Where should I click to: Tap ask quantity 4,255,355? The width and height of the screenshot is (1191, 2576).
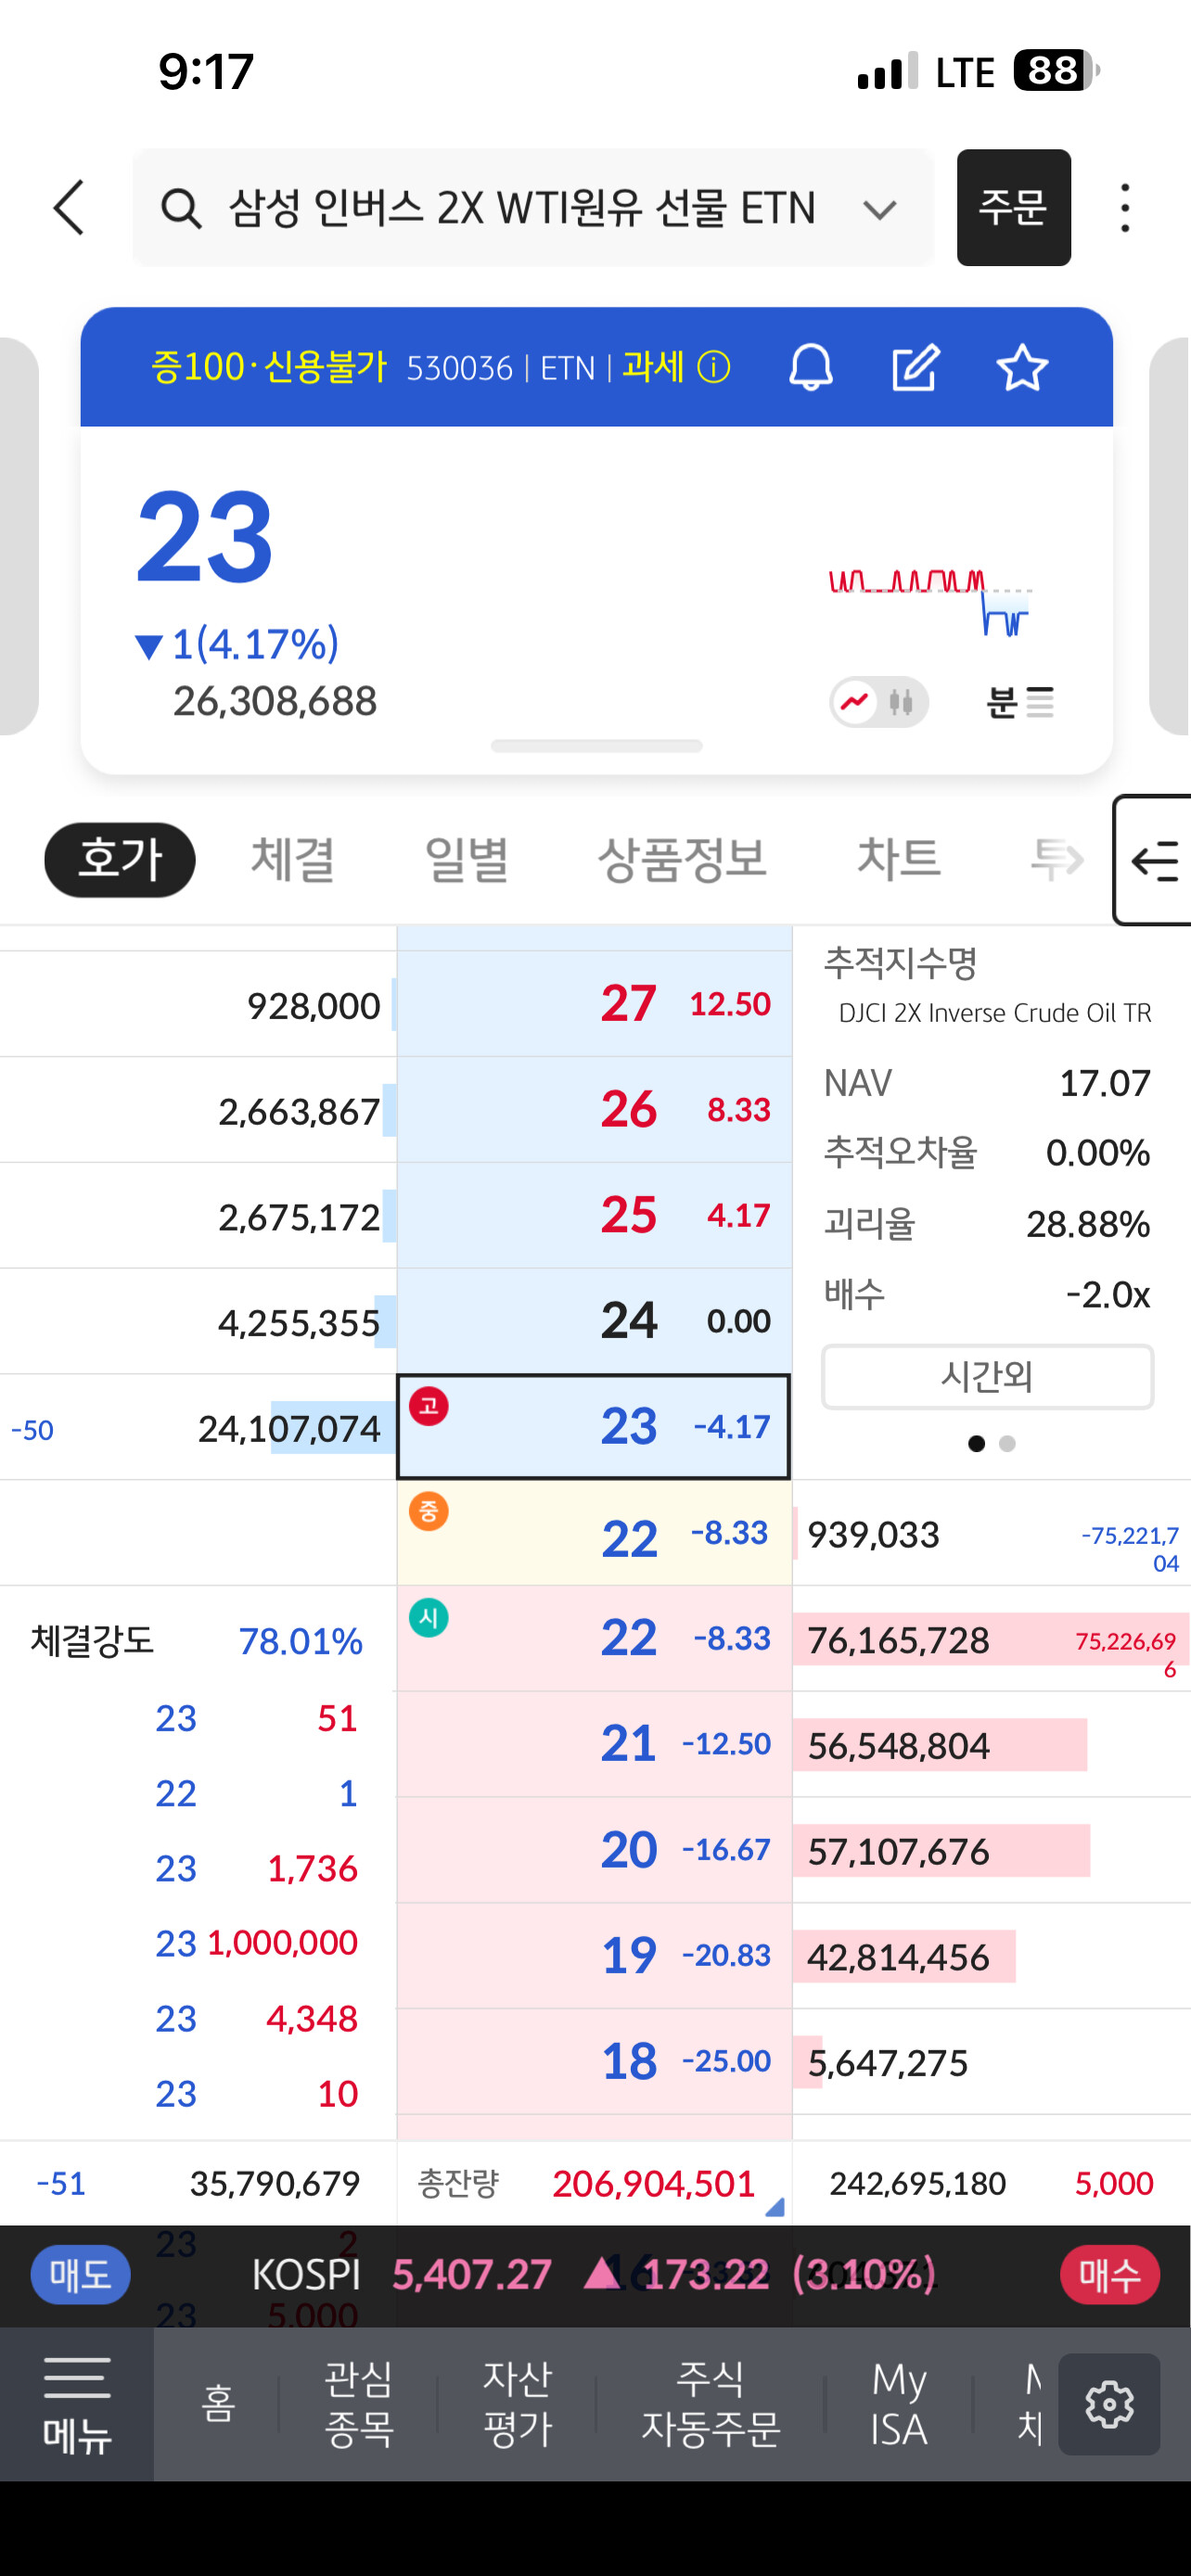tap(299, 1323)
